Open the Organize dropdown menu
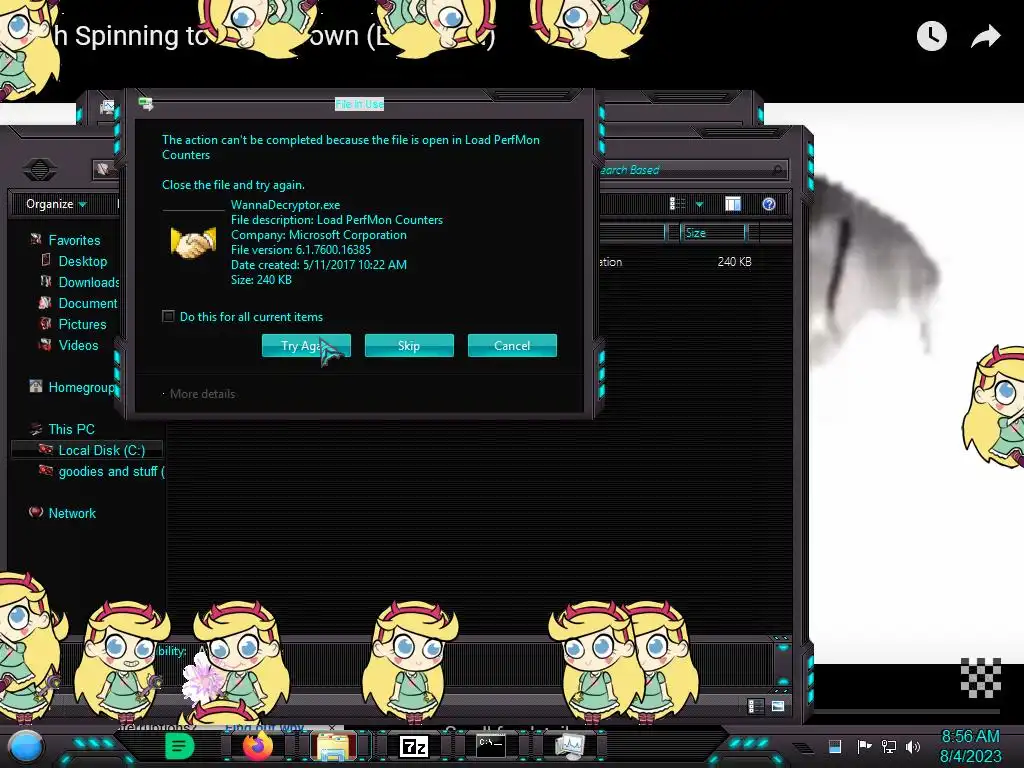The image size is (1024, 768). point(56,204)
